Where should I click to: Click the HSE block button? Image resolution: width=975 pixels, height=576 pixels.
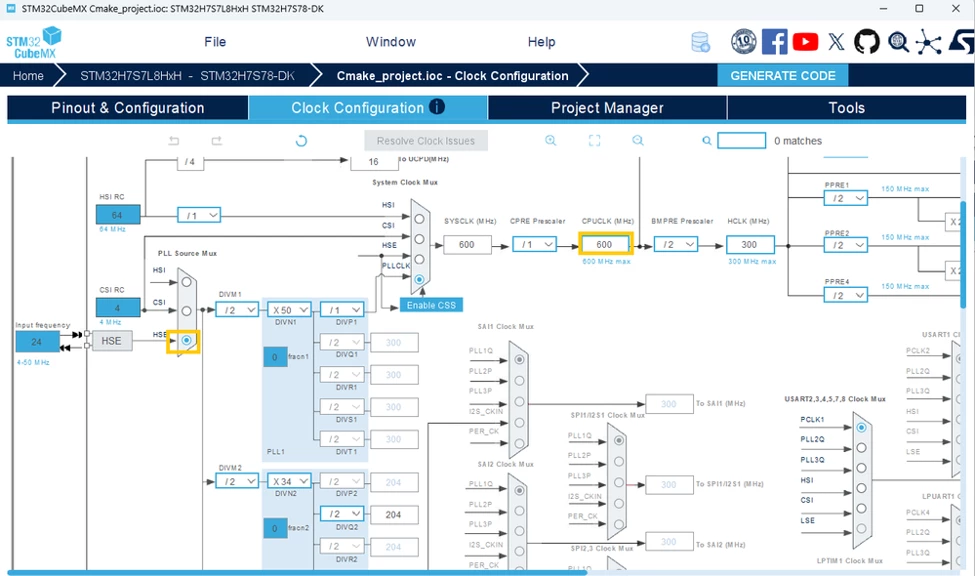(112, 341)
